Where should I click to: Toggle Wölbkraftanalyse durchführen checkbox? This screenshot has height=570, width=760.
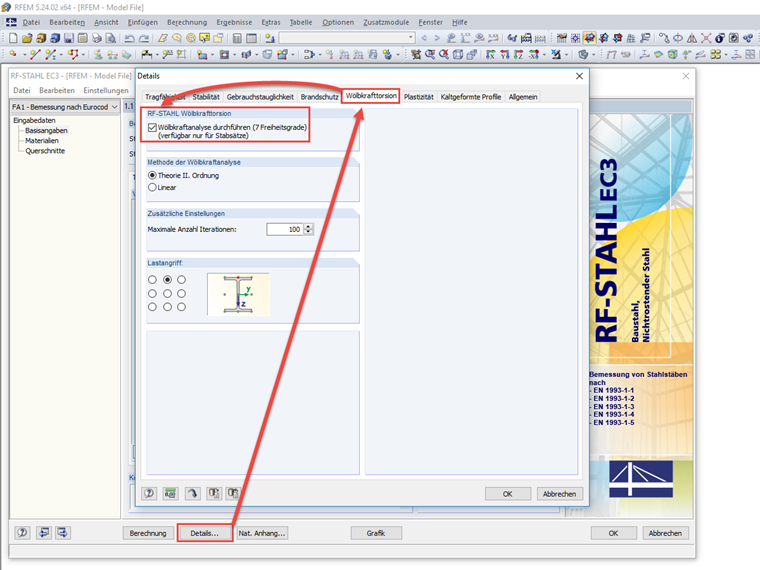coord(152,127)
